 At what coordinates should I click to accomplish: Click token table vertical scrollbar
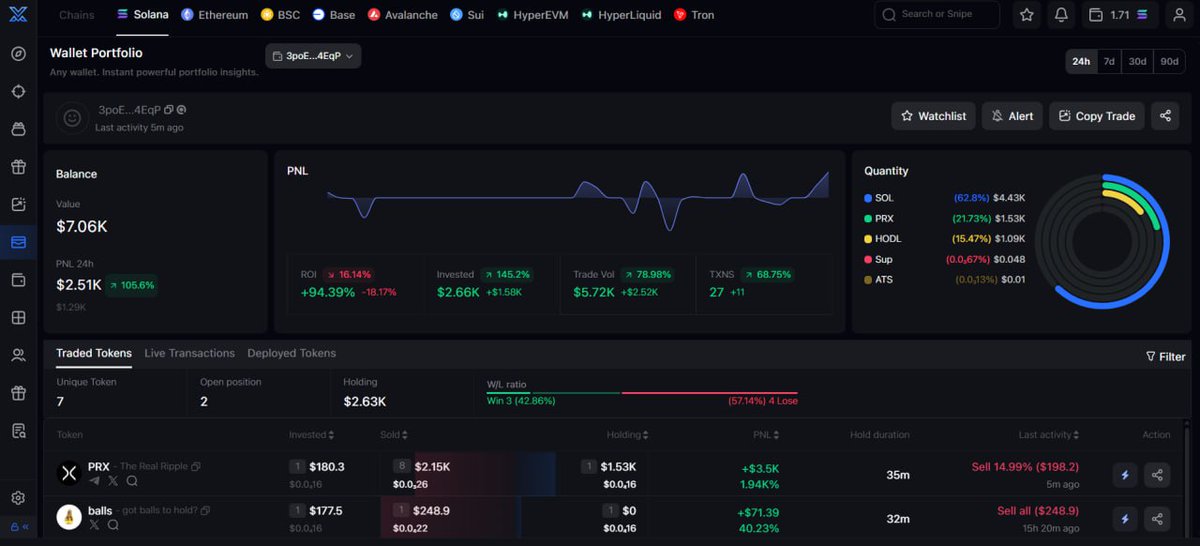(1187, 485)
